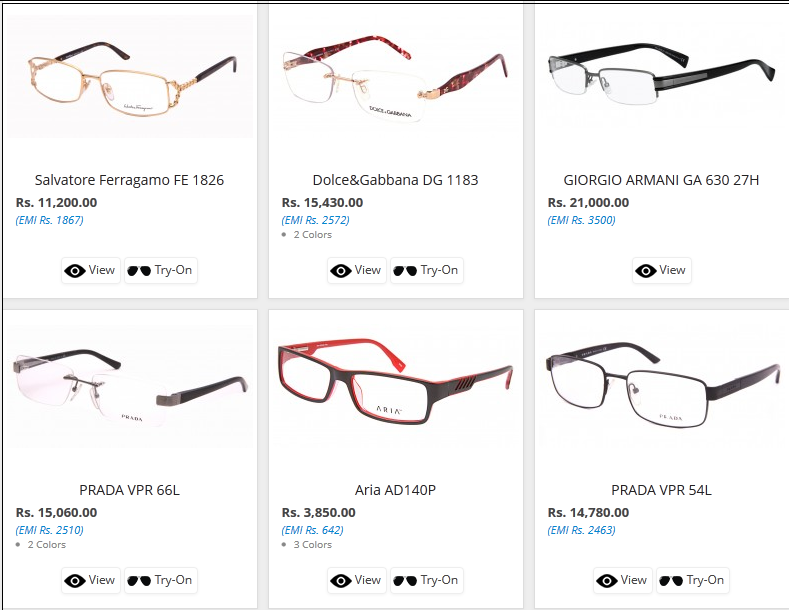The image size is (789, 610).
Task: Click the Try-On sunglasses icon for PRADA VPR 54L
Action: click(x=671, y=581)
